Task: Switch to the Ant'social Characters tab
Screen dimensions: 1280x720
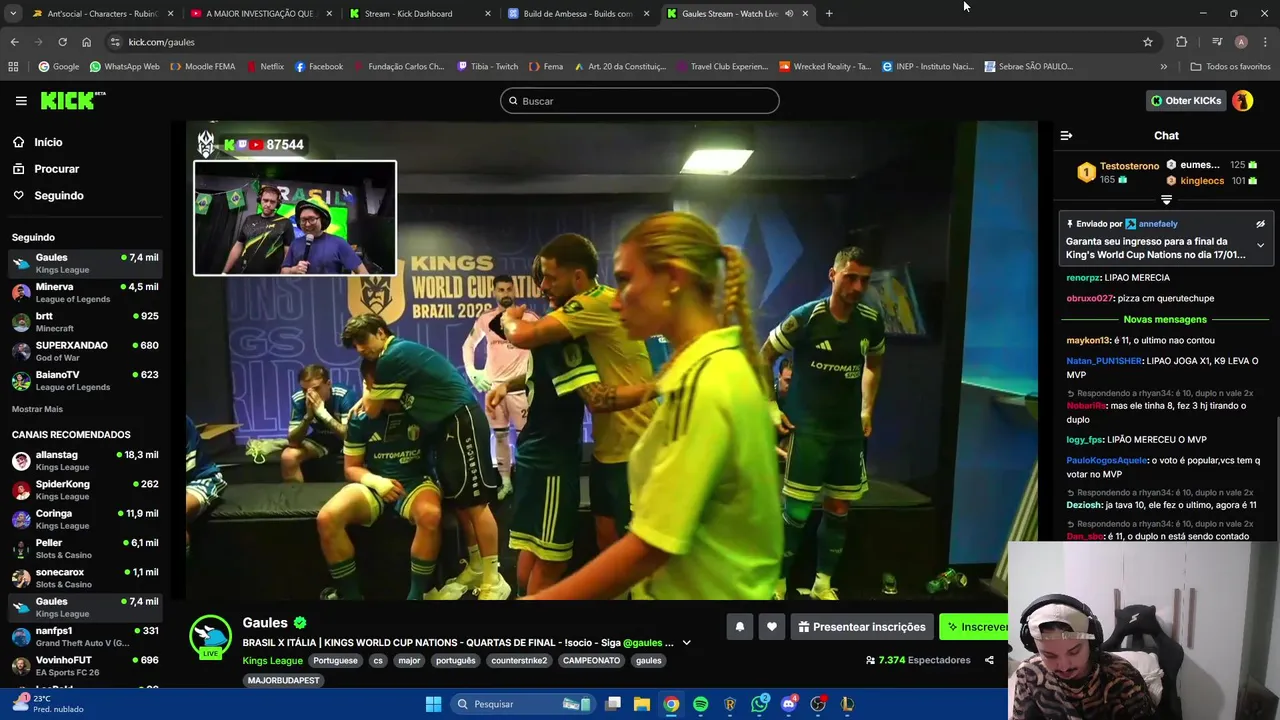Action: coord(103,14)
